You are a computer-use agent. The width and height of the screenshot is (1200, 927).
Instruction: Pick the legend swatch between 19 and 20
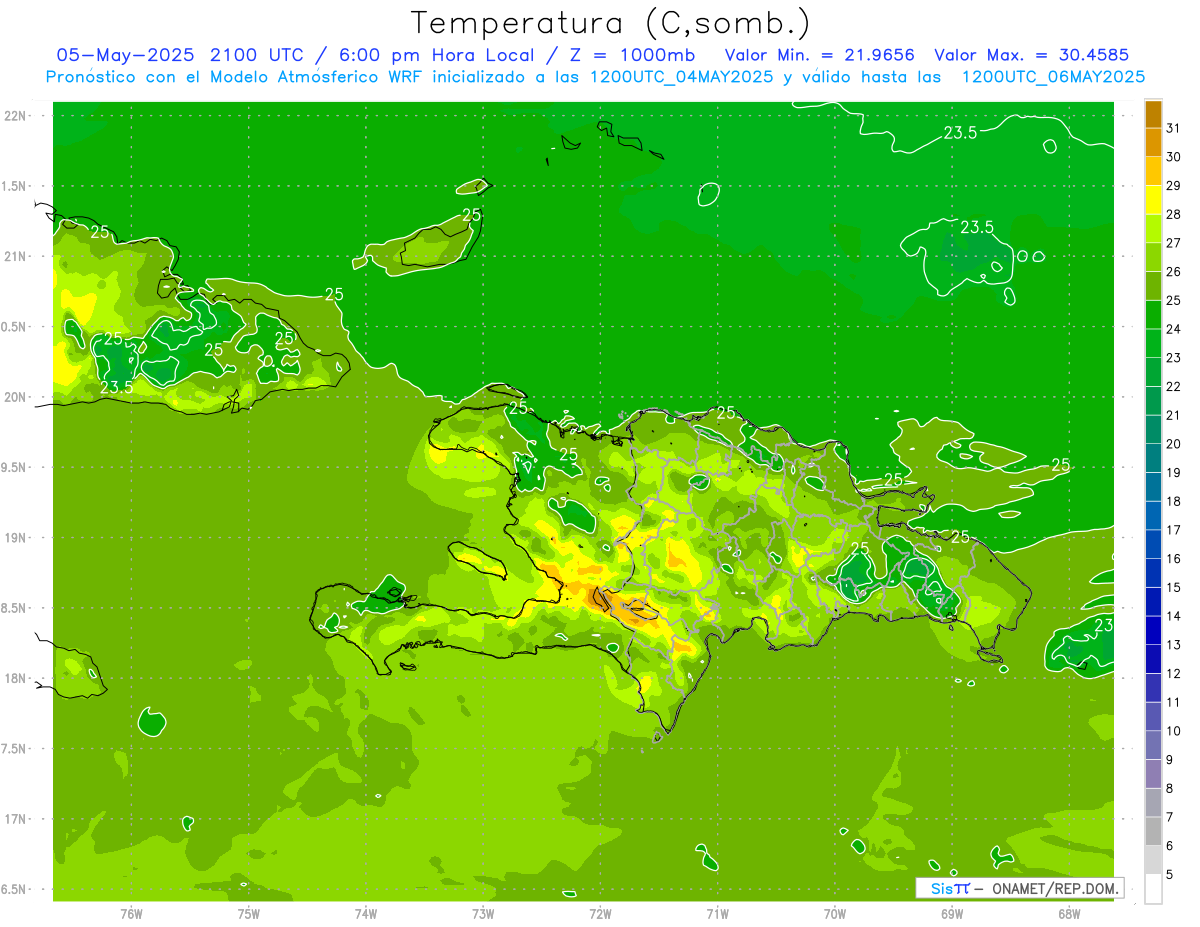coord(1153,458)
